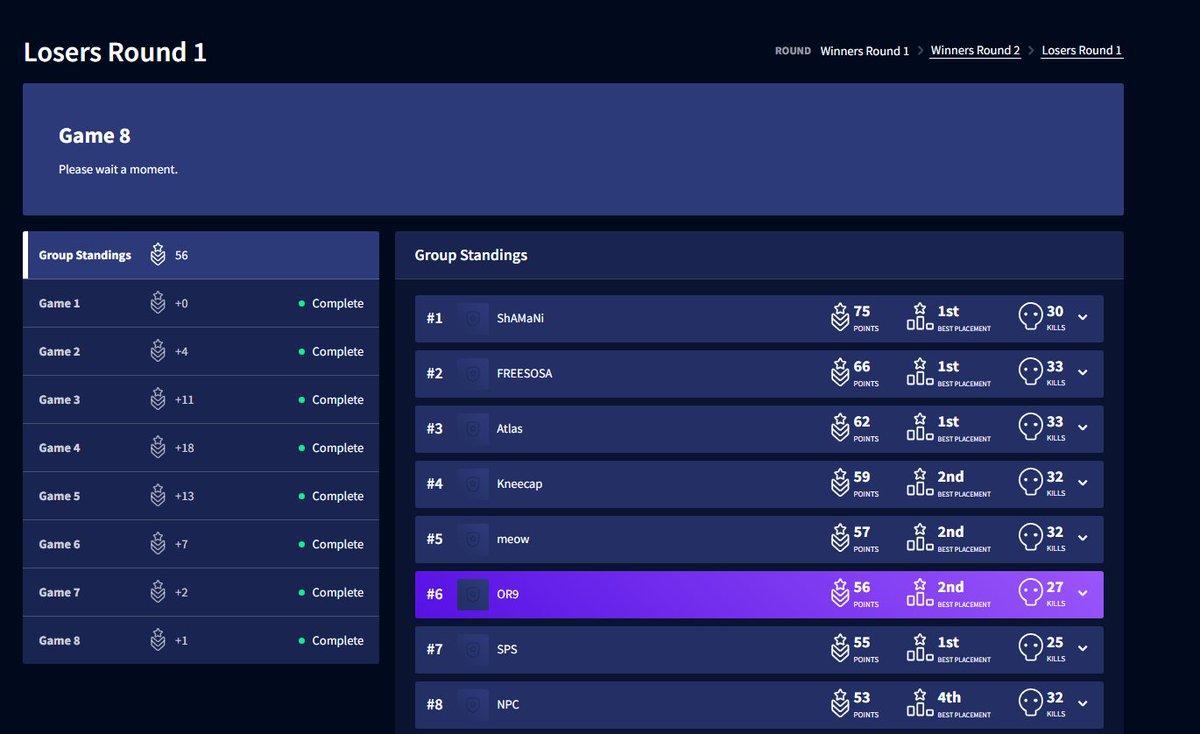Click FREESOSA's team shield avatar
The height and width of the screenshot is (734, 1200).
(x=473, y=373)
